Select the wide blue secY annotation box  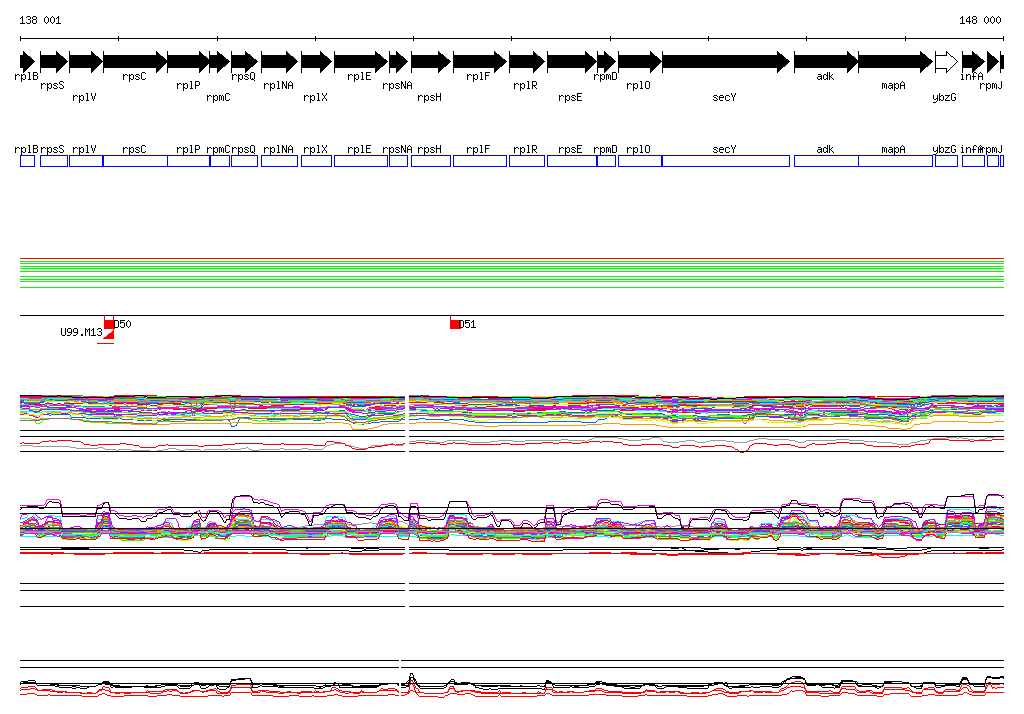tap(726, 161)
